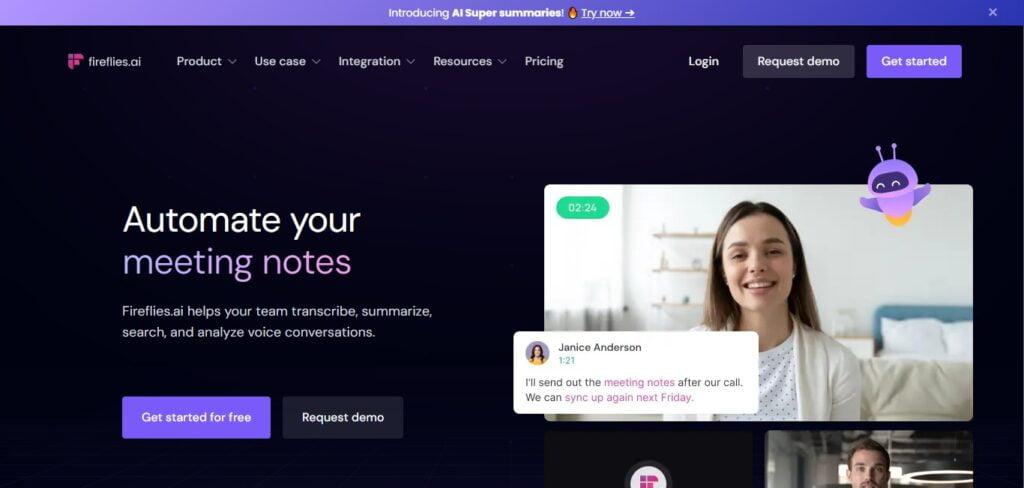Click the Login link

pyautogui.click(x=703, y=61)
